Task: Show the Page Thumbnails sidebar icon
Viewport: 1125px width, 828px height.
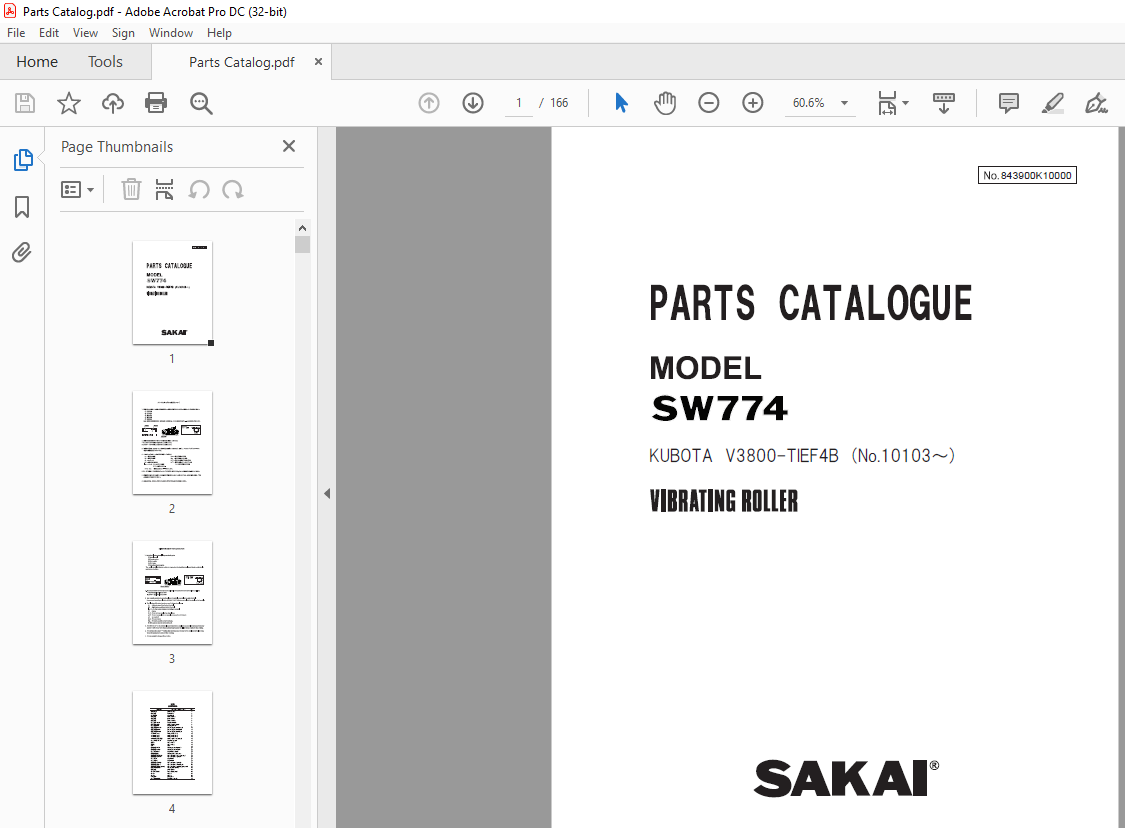Action: pos(22,160)
